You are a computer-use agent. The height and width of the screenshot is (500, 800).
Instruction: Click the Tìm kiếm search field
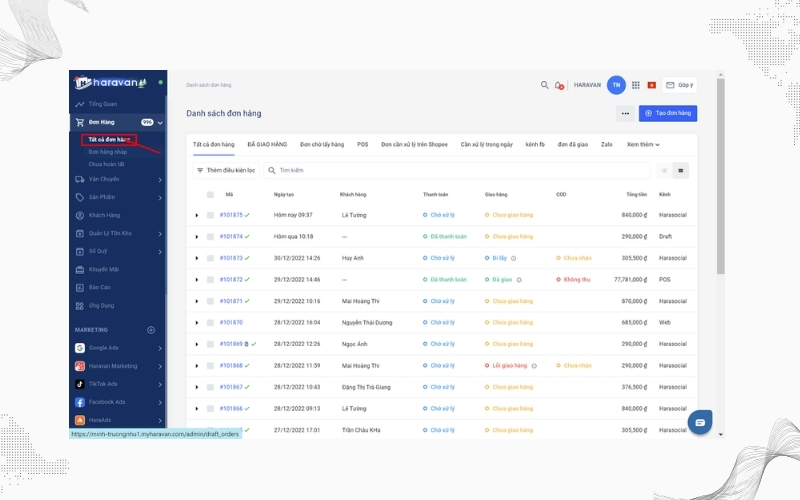400,171
